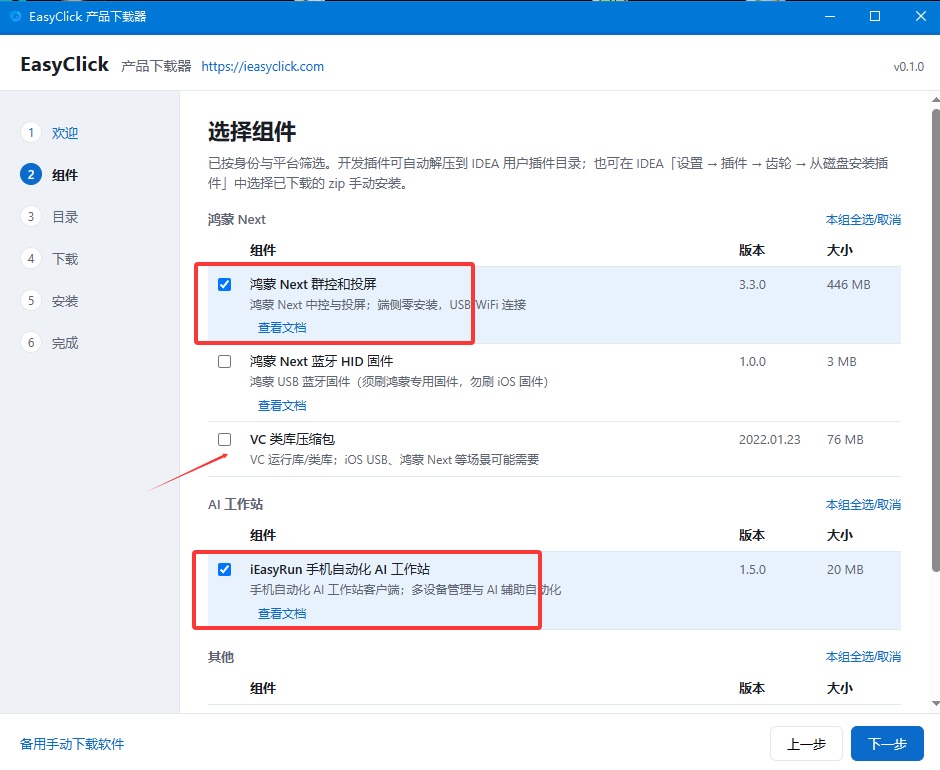Open step 3 目录

click(x=50, y=216)
